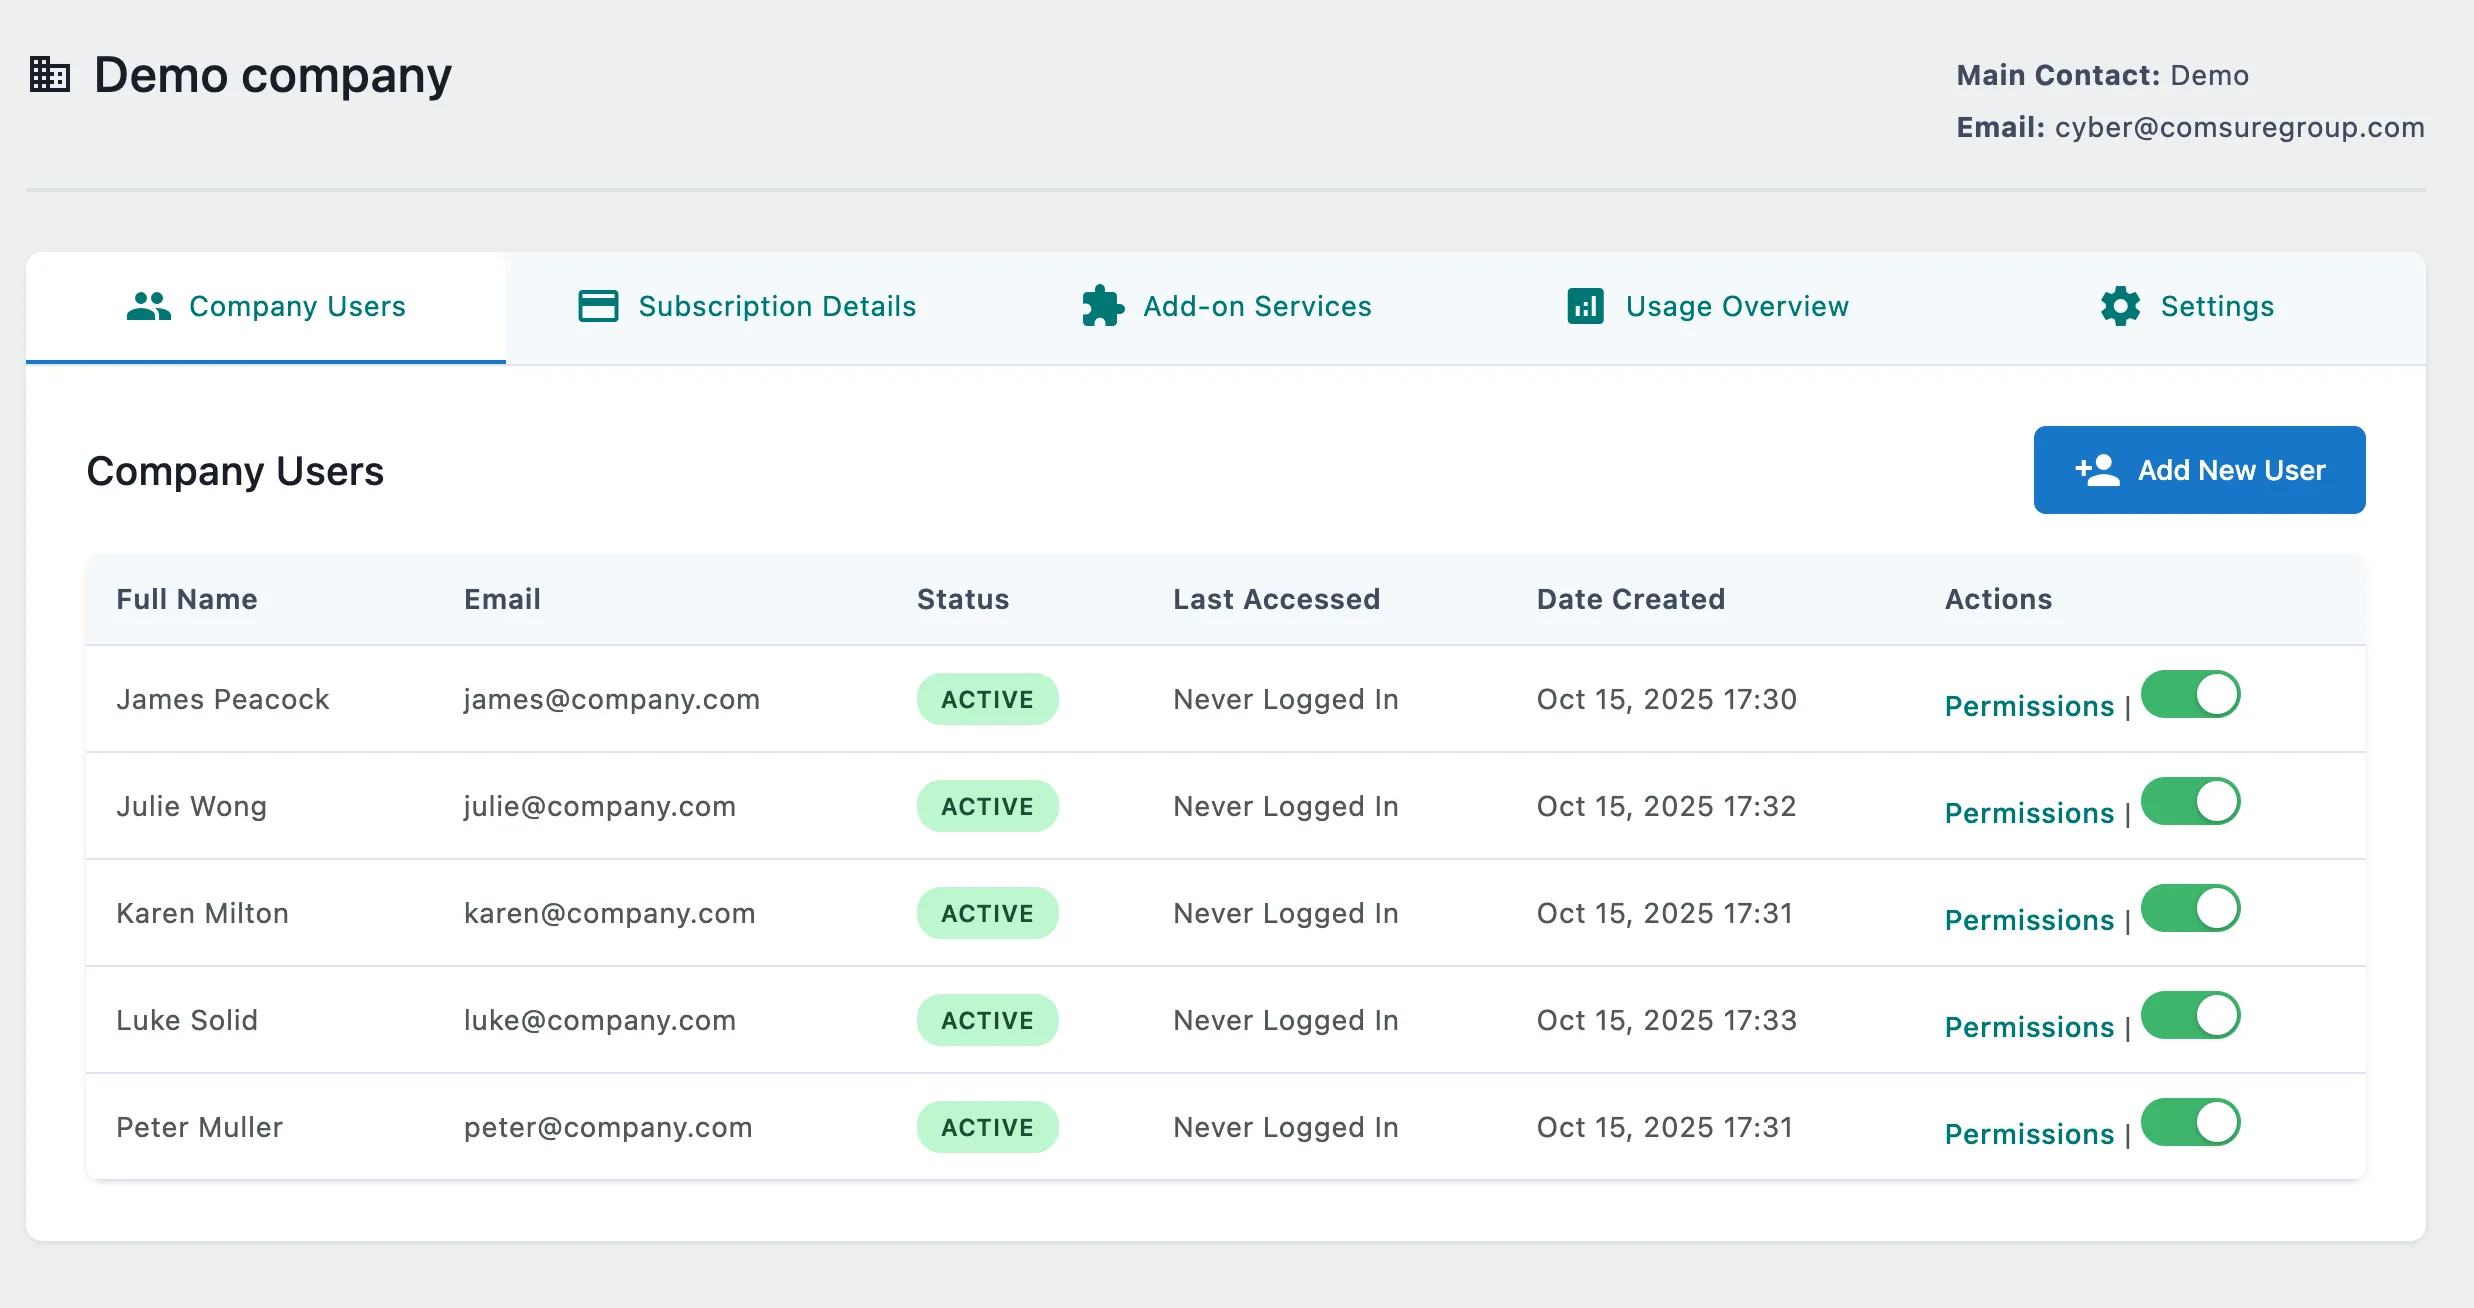Click the people icon on Company Users tab

coord(147,306)
